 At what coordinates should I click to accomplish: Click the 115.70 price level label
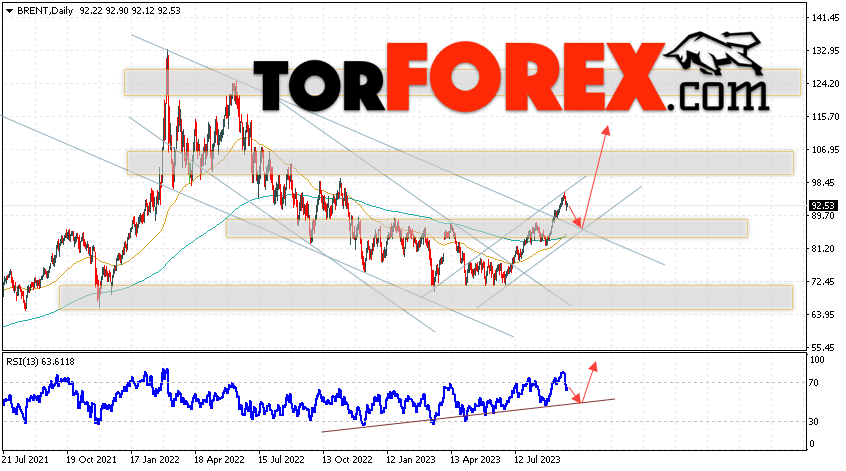[825, 117]
